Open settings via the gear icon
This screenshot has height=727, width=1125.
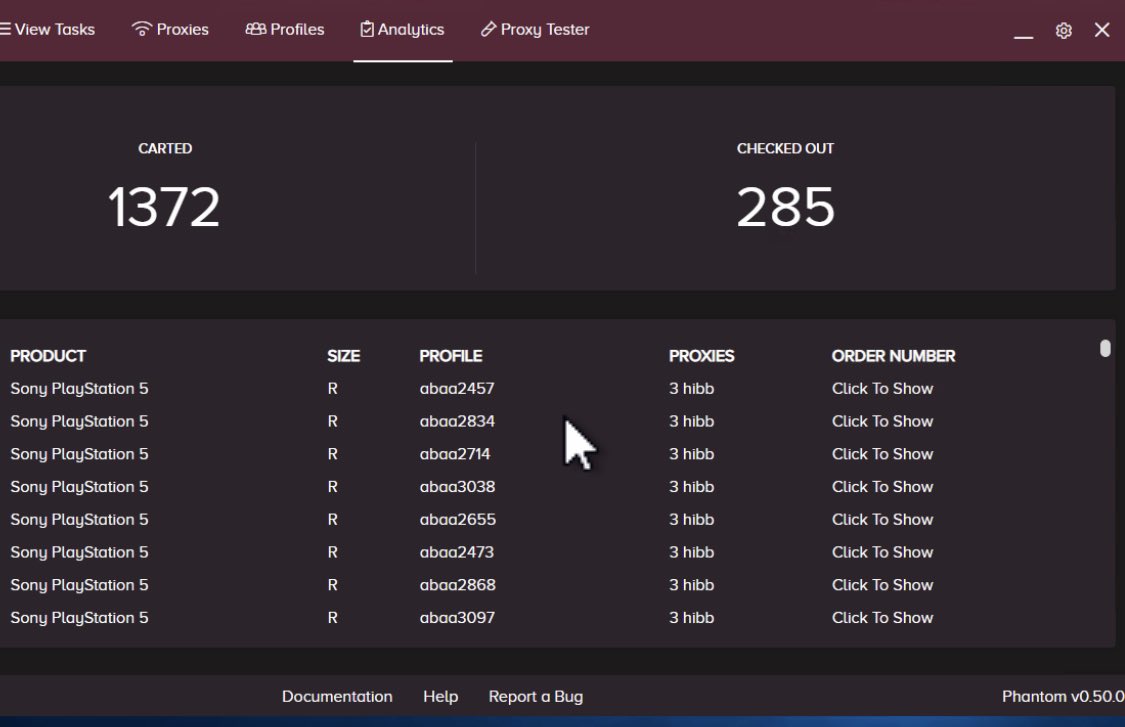[x=1063, y=30]
